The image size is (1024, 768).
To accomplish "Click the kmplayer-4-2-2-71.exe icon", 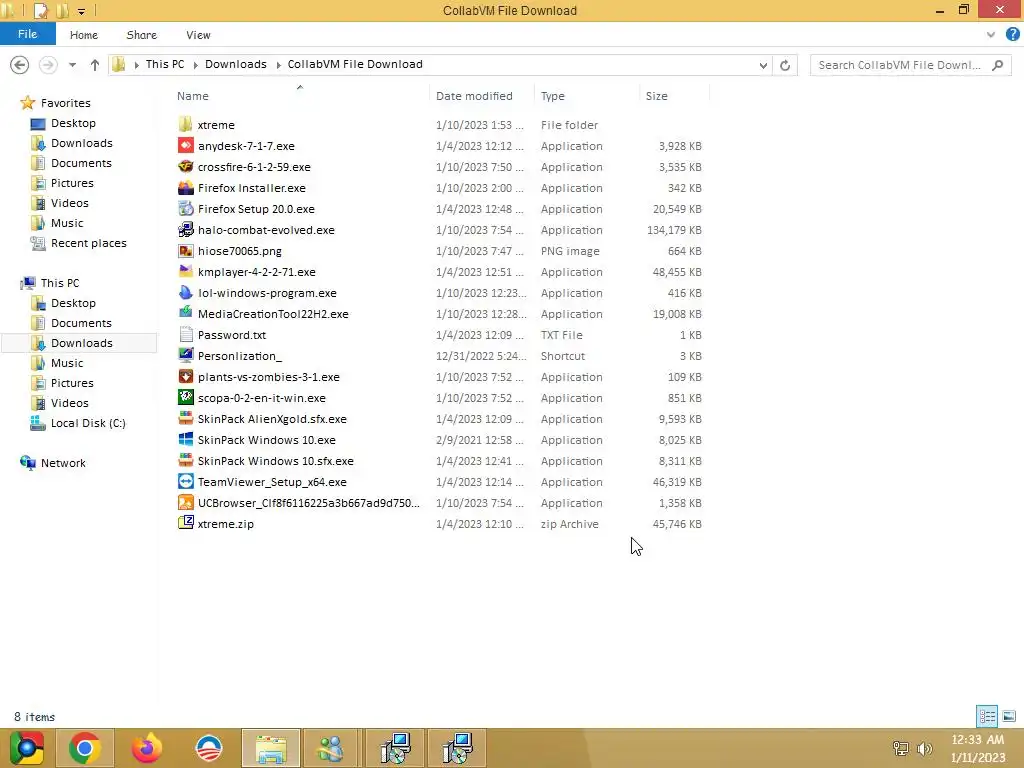I will [x=185, y=272].
